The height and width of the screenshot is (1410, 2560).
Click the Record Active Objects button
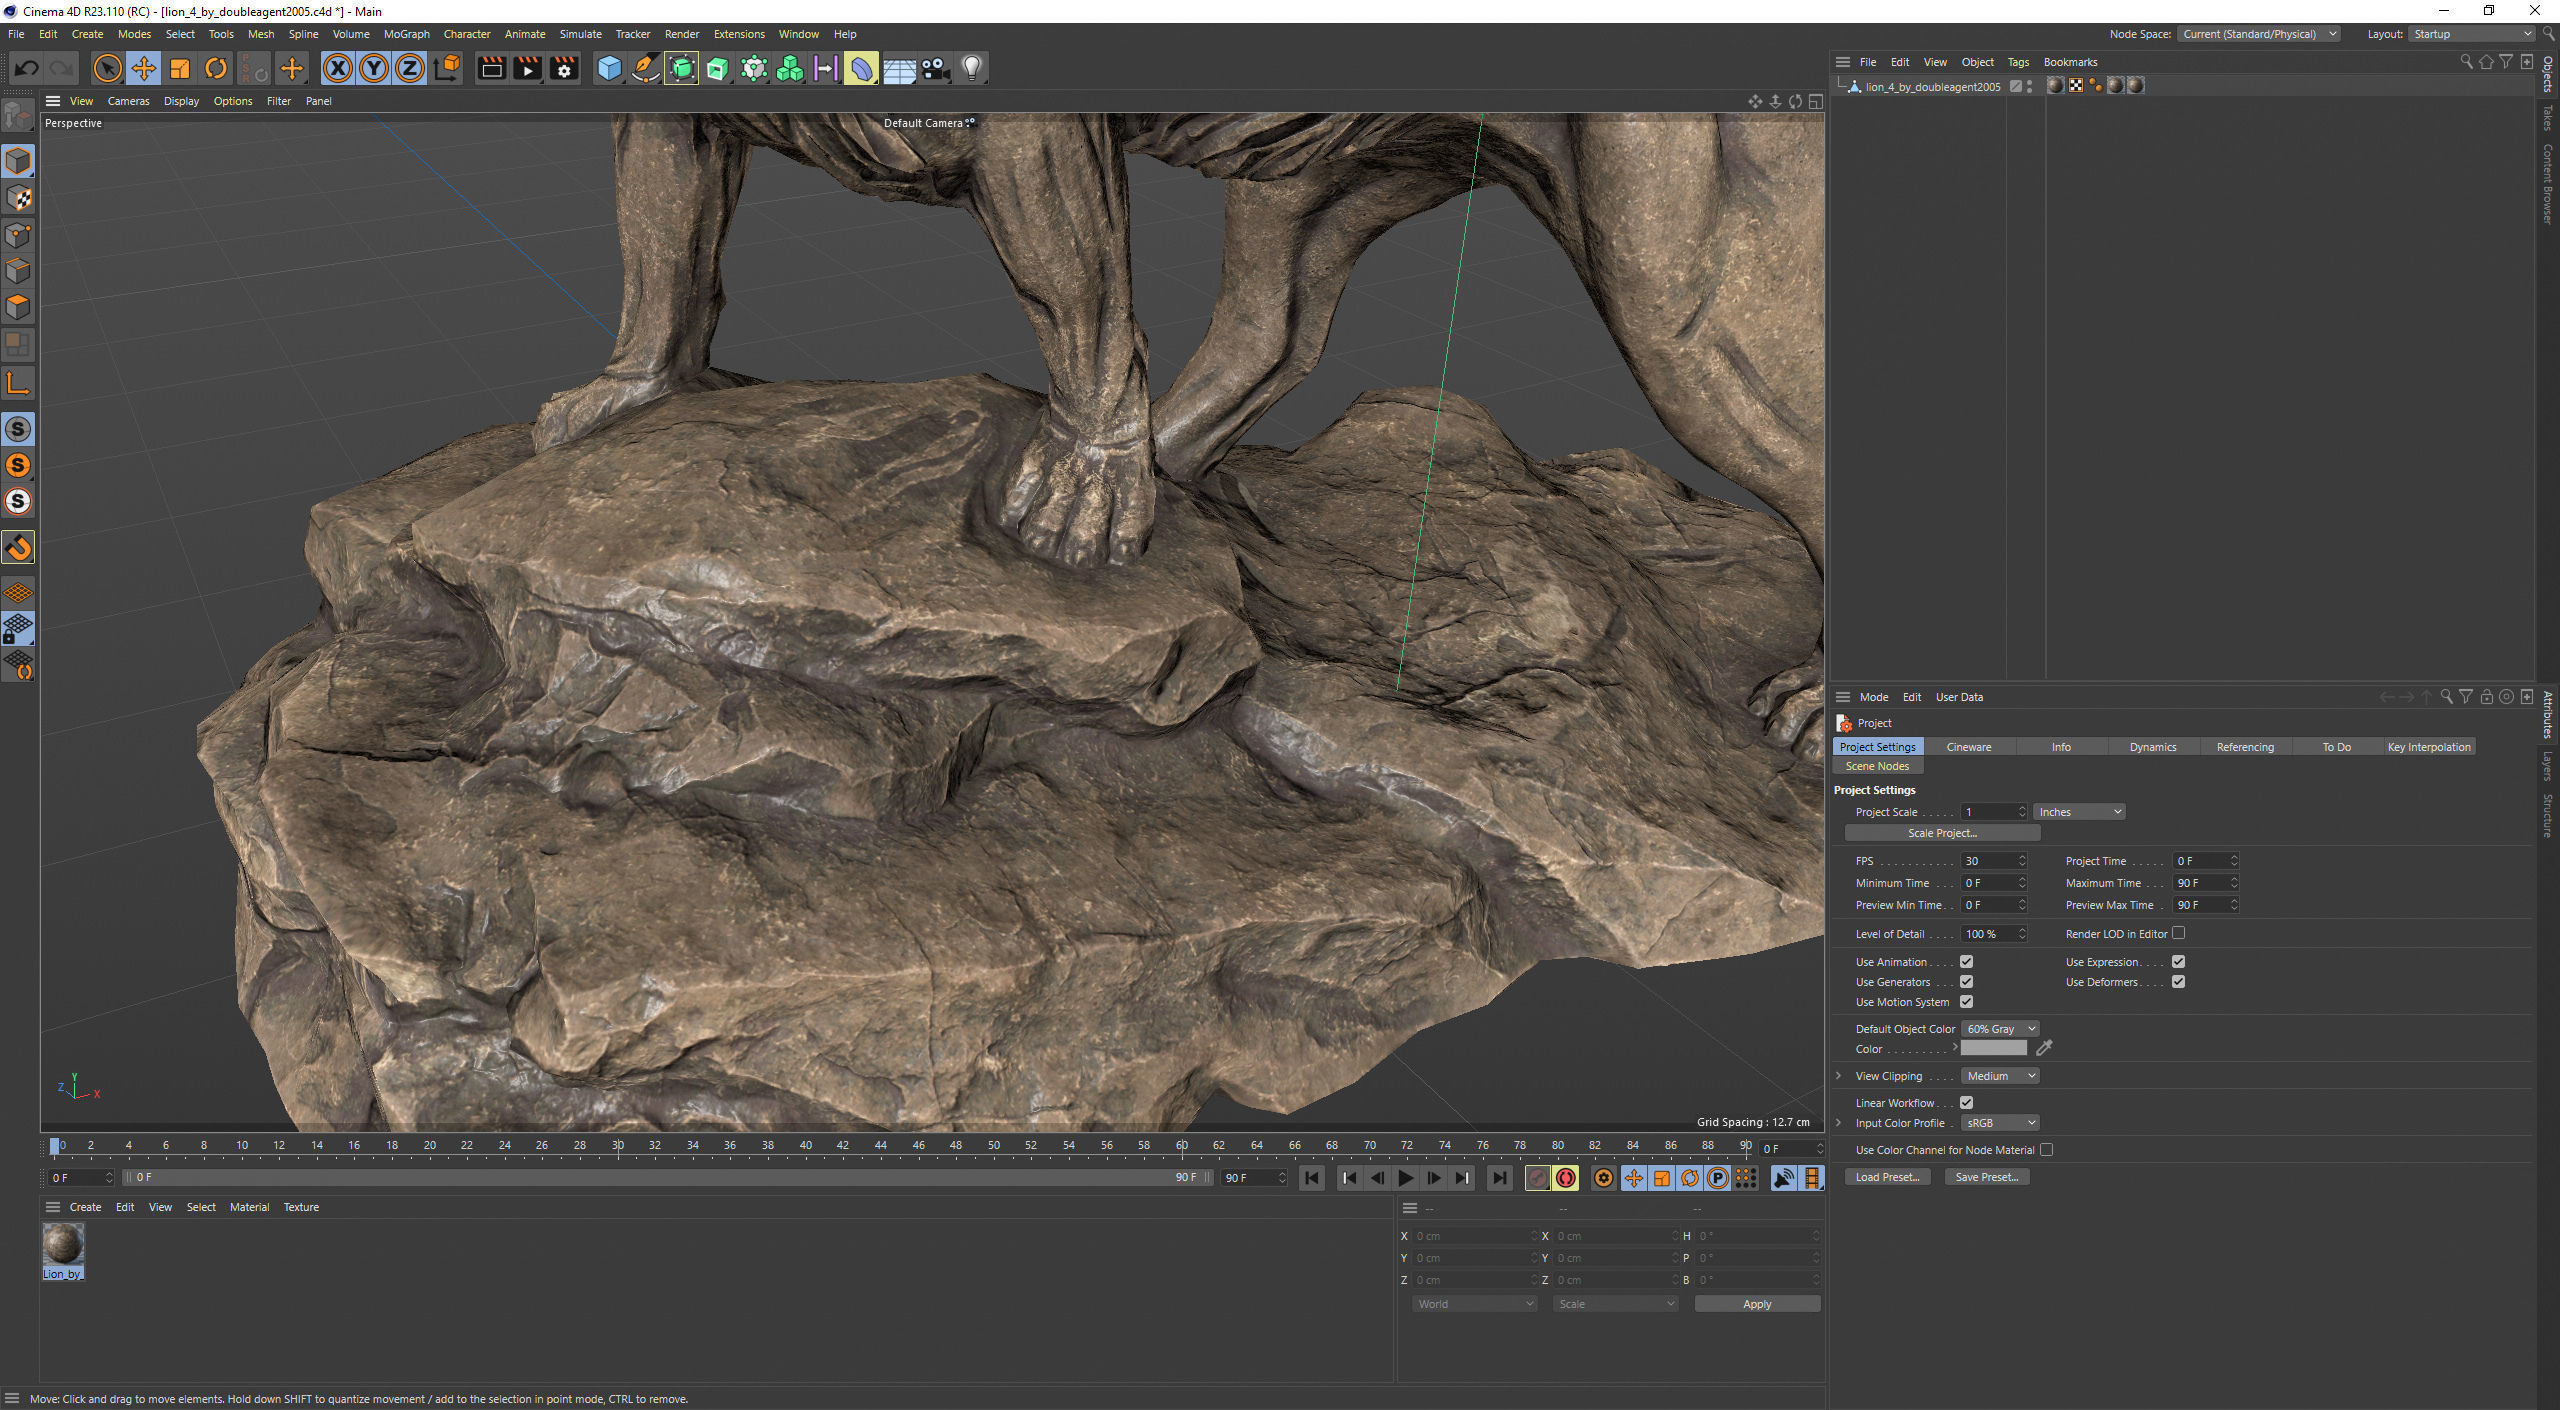click(x=1538, y=1178)
